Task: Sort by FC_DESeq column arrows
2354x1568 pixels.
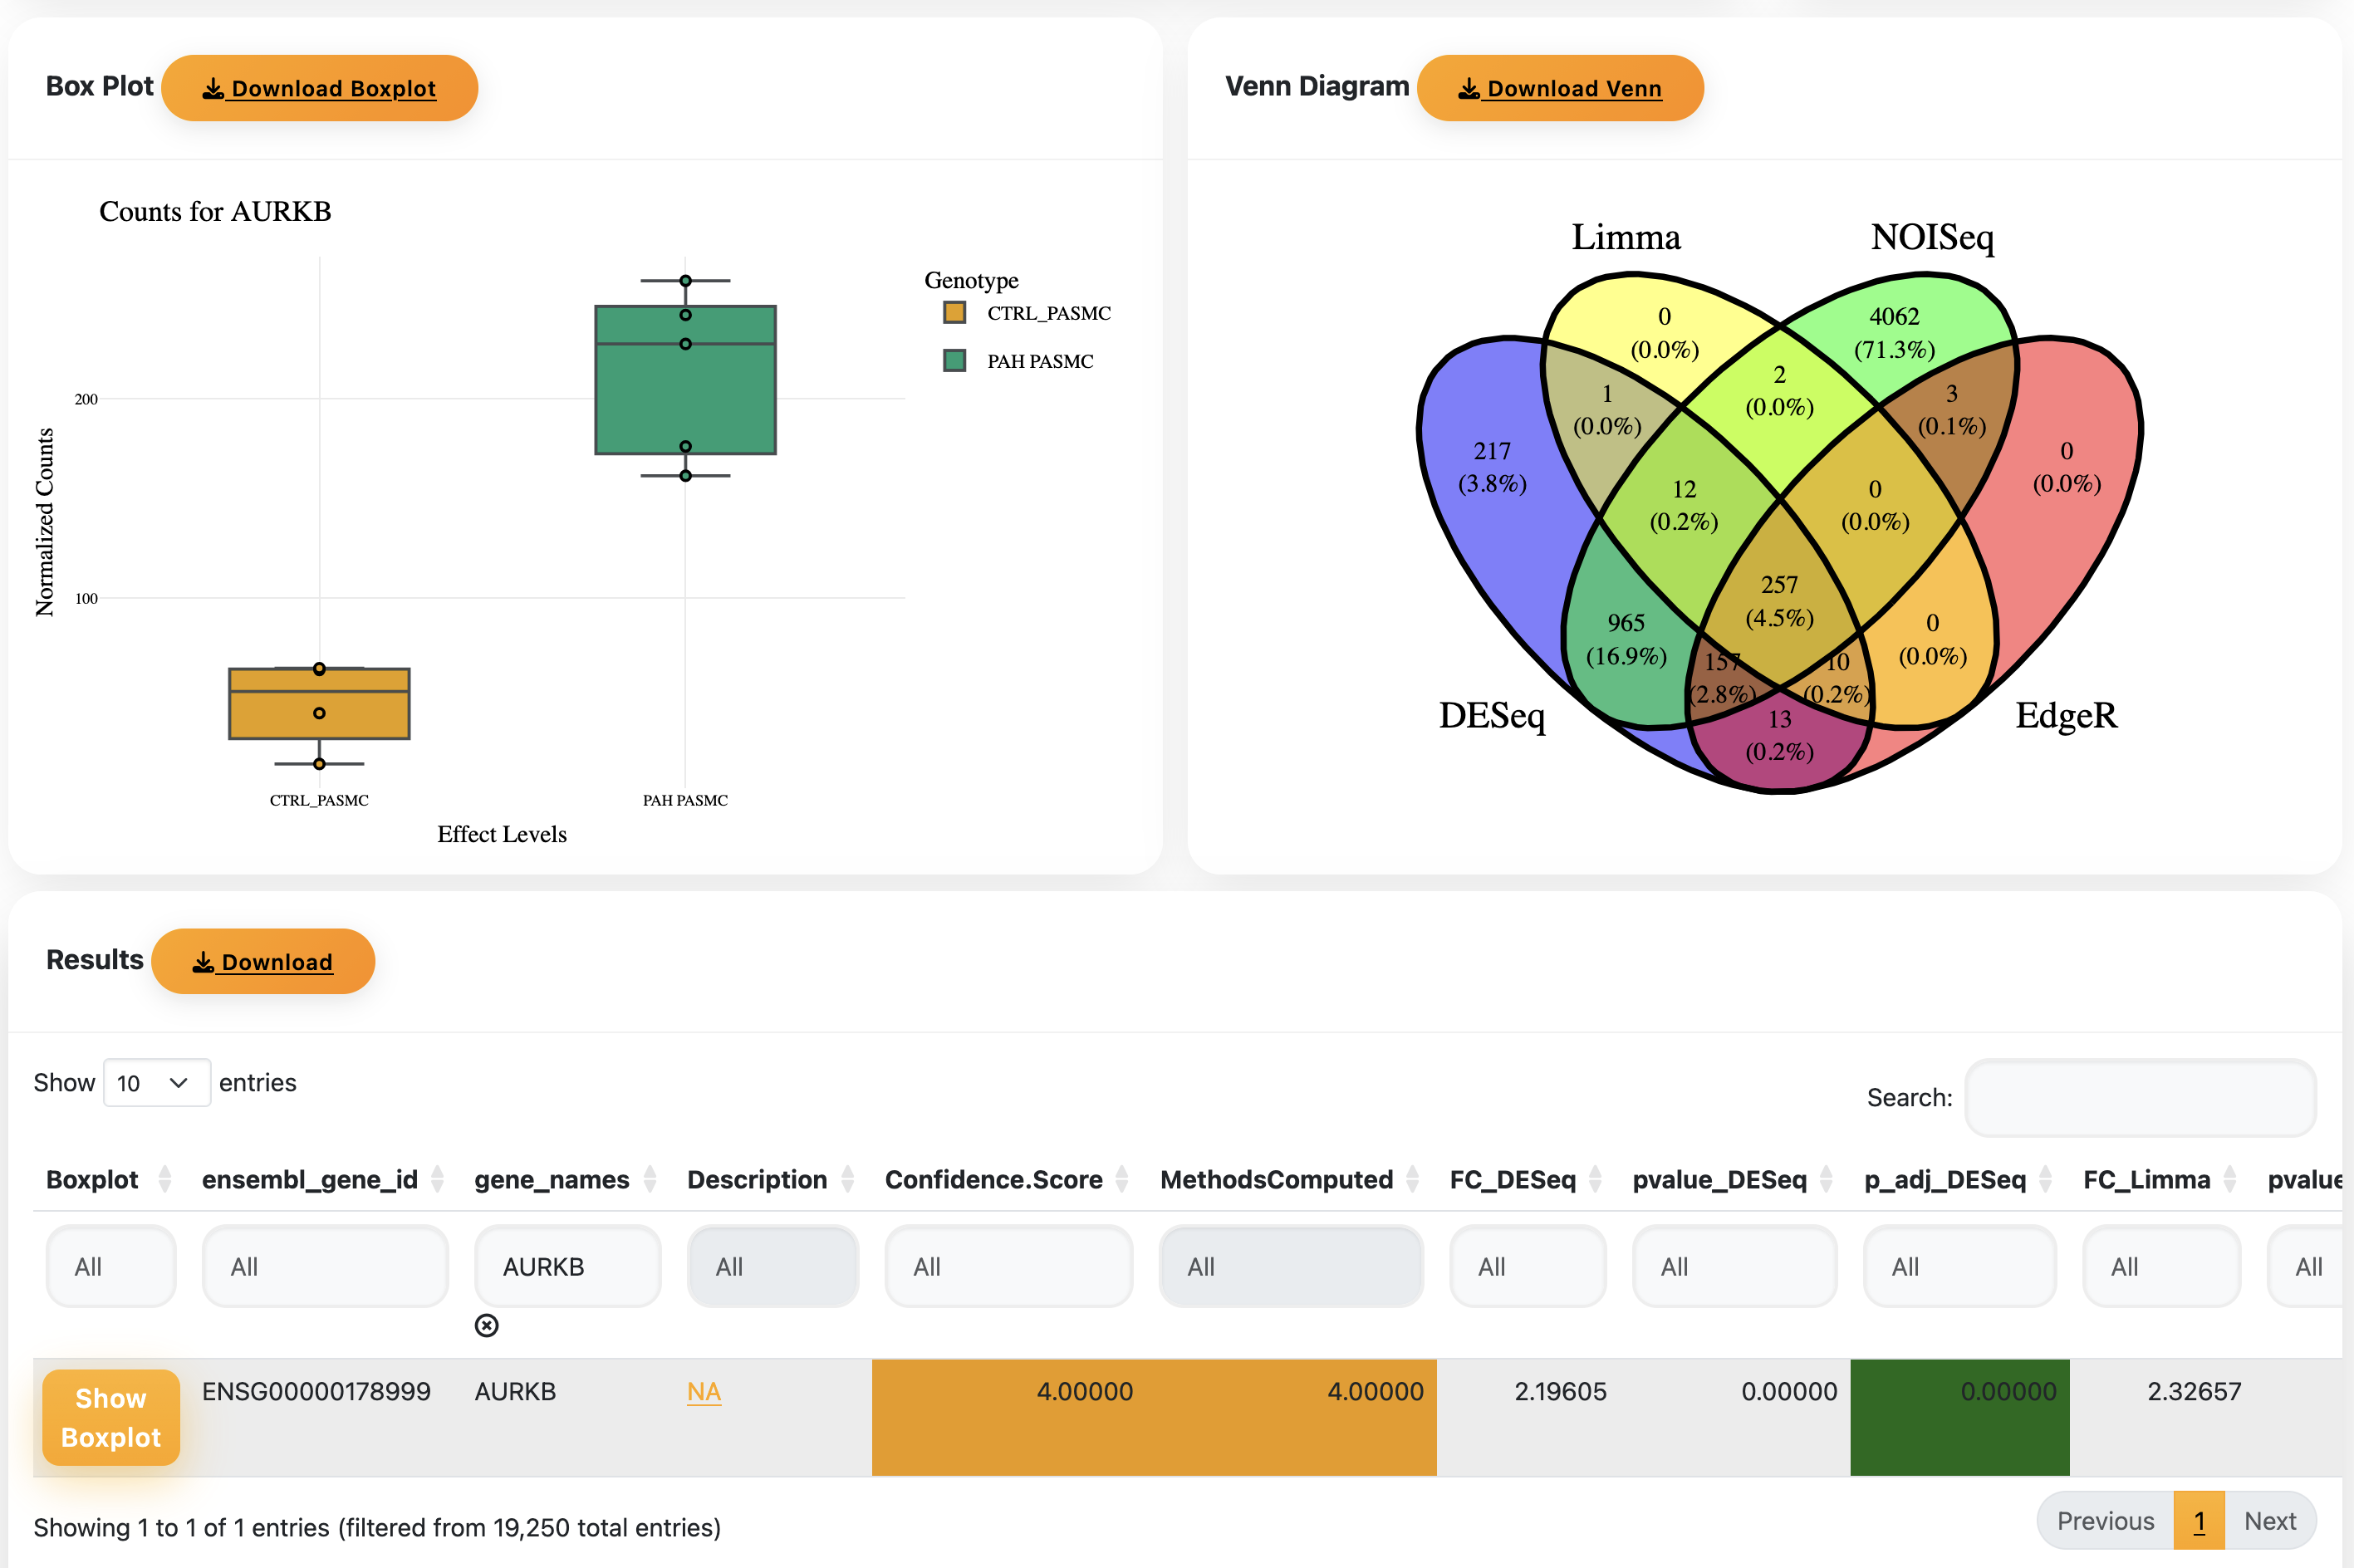Action: pos(1595,1180)
